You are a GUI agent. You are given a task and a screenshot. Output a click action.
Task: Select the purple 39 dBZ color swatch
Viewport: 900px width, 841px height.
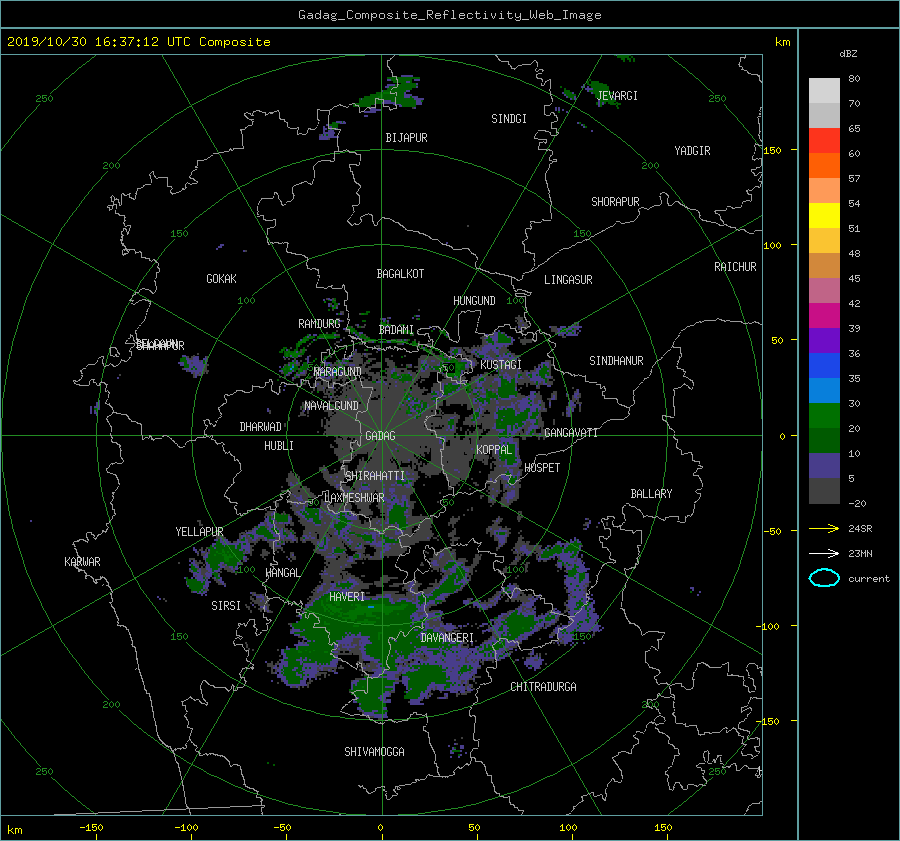tap(824, 340)
